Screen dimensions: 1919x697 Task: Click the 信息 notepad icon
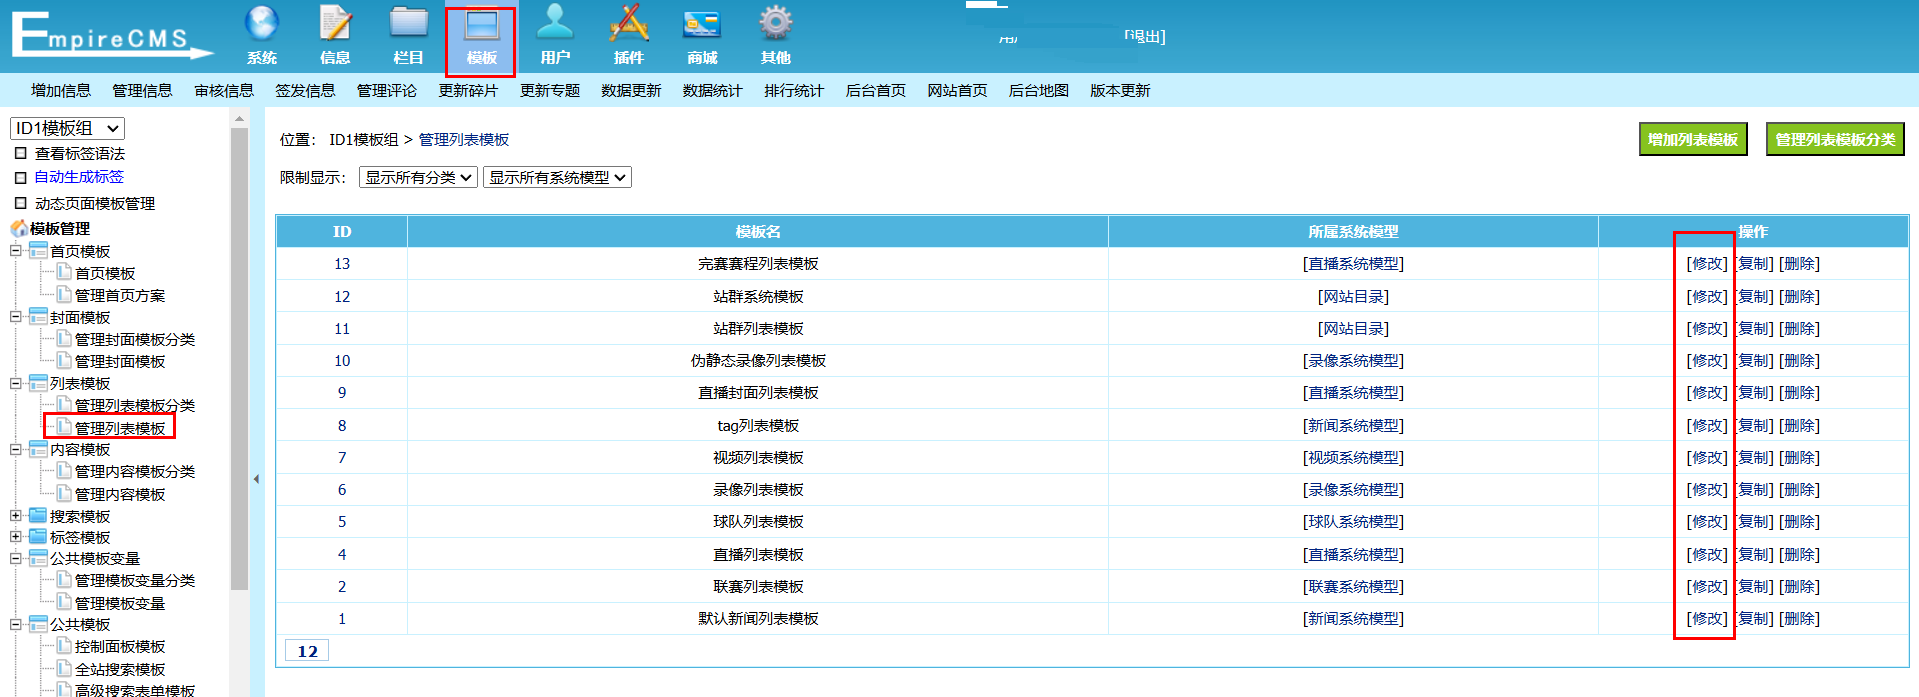pyautogui.click(x=335, y=25)
